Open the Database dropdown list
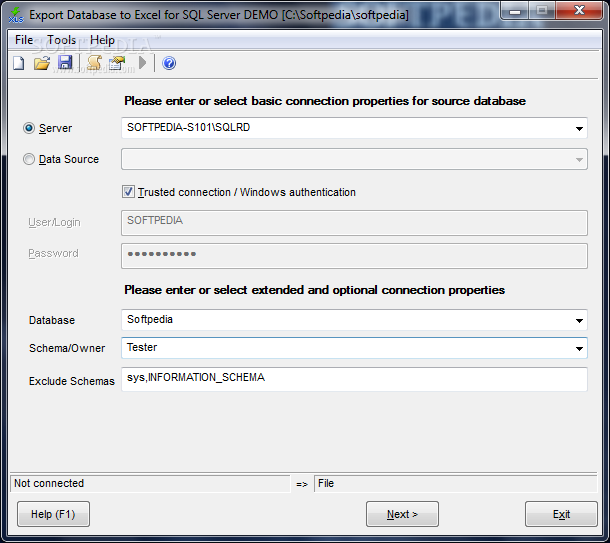Viewport: 610px width, 543px height. coord(579,321)
